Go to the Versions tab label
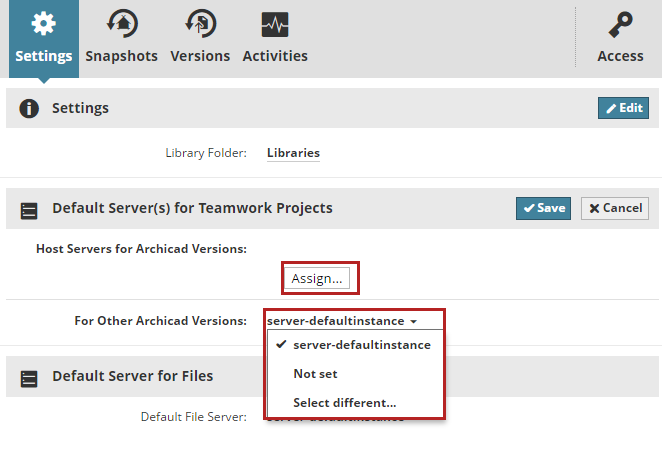Viewport: 662px width, 469px height. tap(200, 56)
